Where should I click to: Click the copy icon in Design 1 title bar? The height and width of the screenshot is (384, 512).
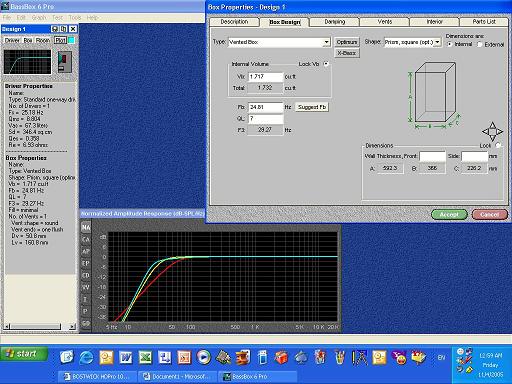(64, 29)
